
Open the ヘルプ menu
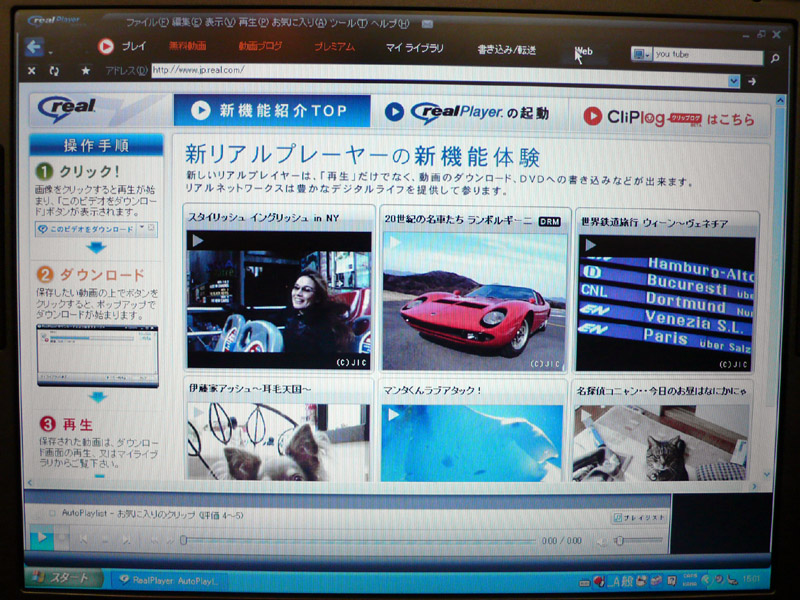(389, 23)
